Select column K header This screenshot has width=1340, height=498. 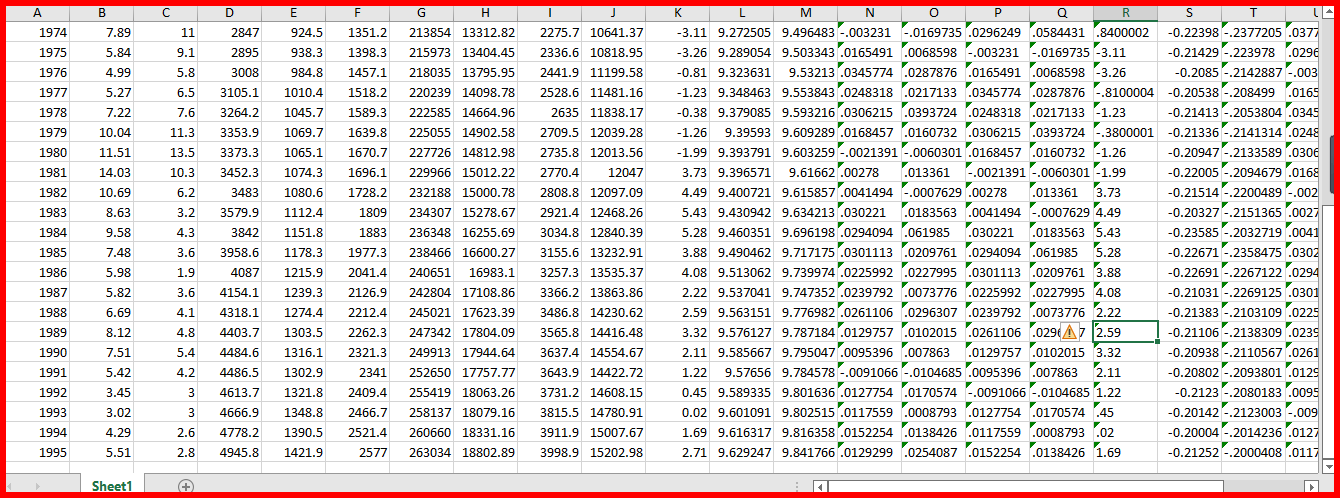677,13
